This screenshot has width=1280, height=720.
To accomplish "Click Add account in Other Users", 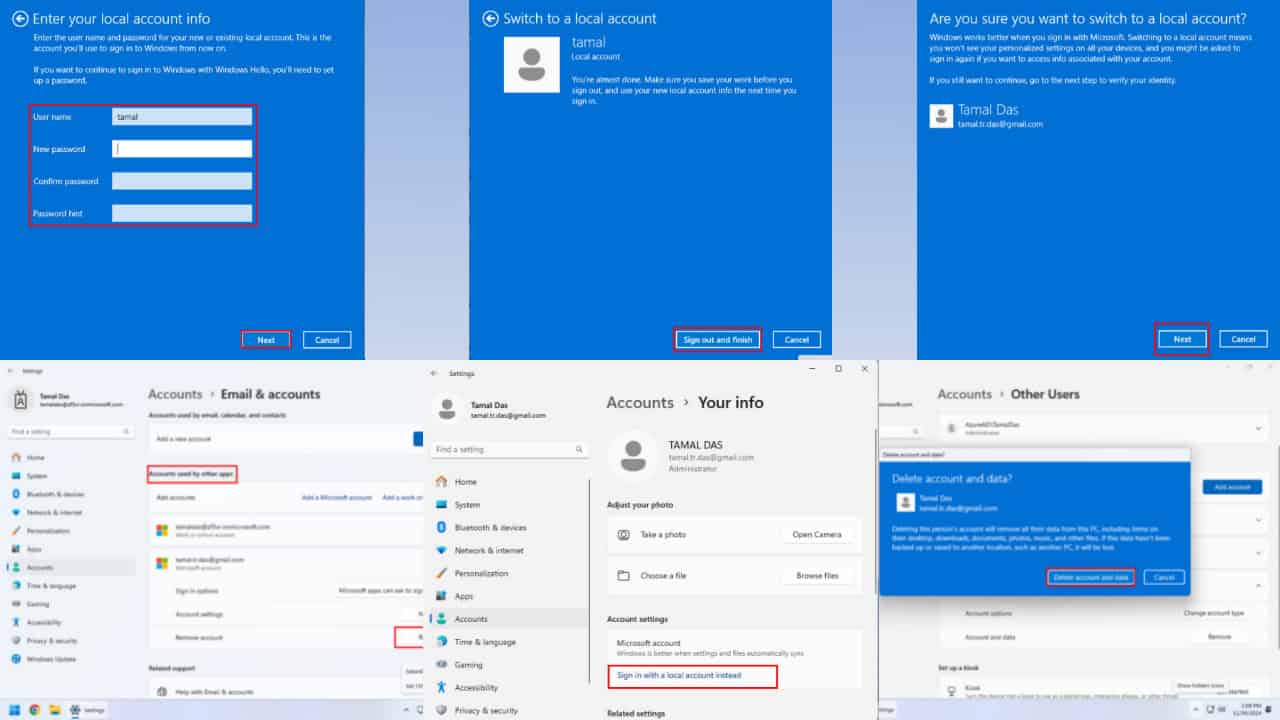I will (x=1232, y=487).
